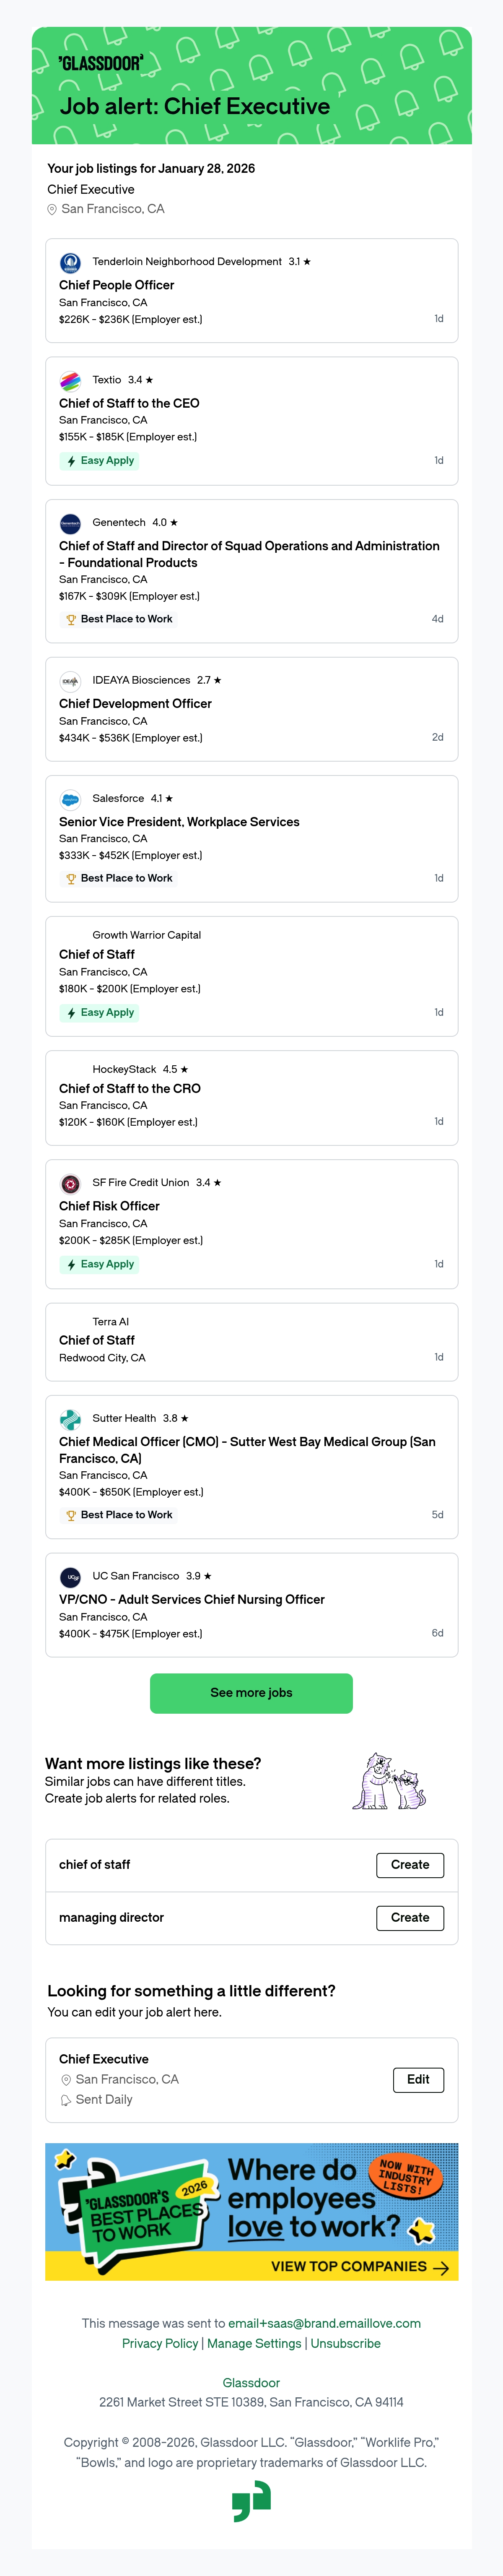The height and width of the screenshot is (2576, 503).
Task: Click the Sutter Health logo icon
Action: [x=70, y=1419]
